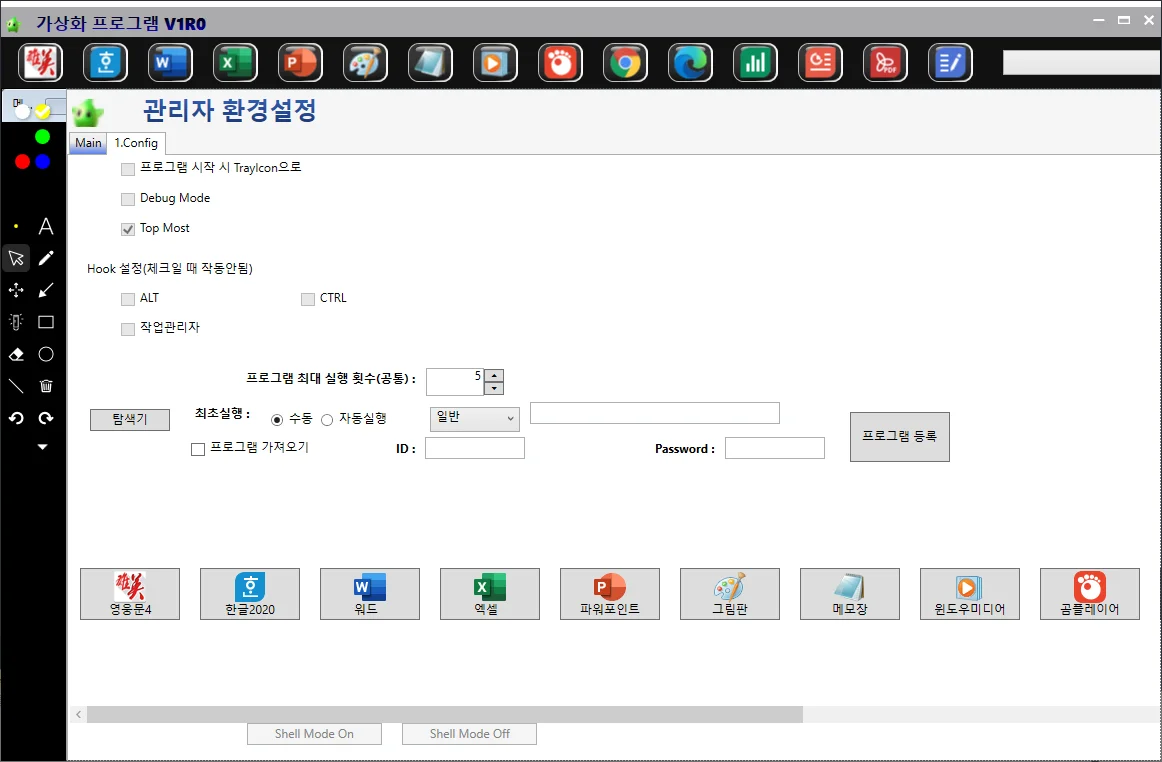
Task: Check the 프로그램 가져오기 checkbox
Action: click(x=198, y=449)
